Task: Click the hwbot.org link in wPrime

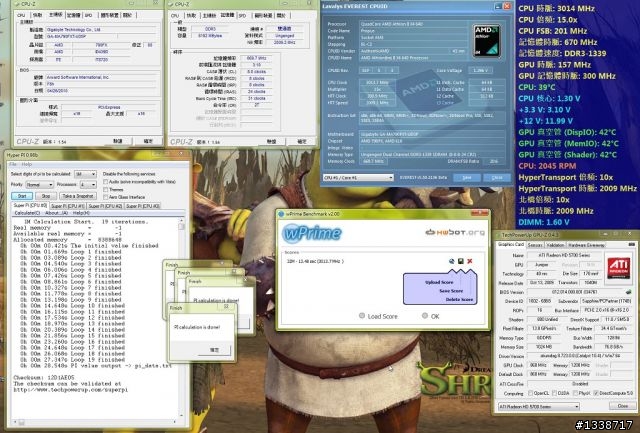Action: click(x=455, y=232)
